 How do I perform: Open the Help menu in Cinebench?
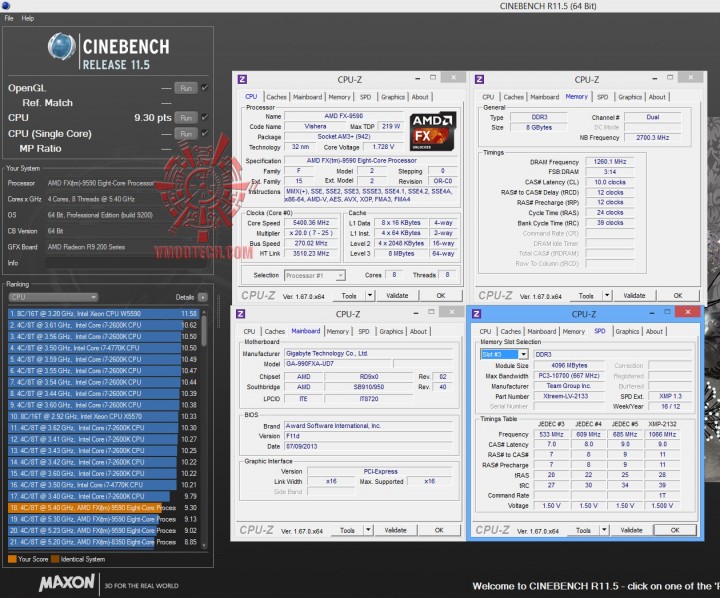click(x=28, y=18)
